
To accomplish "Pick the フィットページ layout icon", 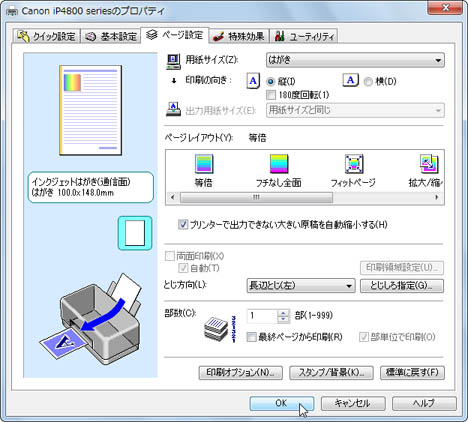I will 354,164.
